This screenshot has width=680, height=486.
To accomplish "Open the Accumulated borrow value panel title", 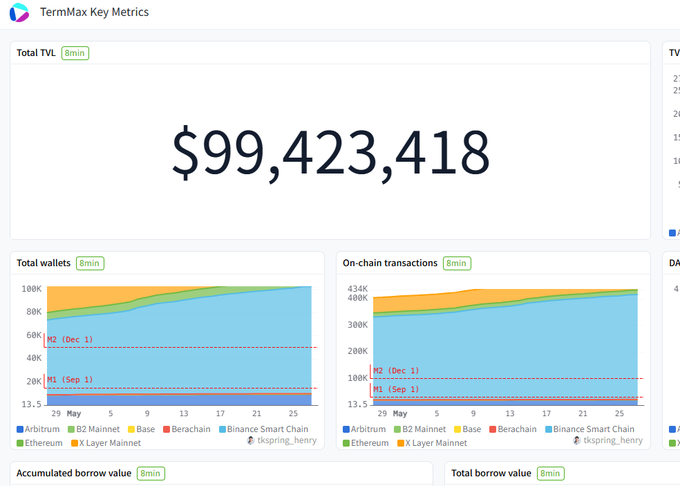I will [x=74, y=473].
